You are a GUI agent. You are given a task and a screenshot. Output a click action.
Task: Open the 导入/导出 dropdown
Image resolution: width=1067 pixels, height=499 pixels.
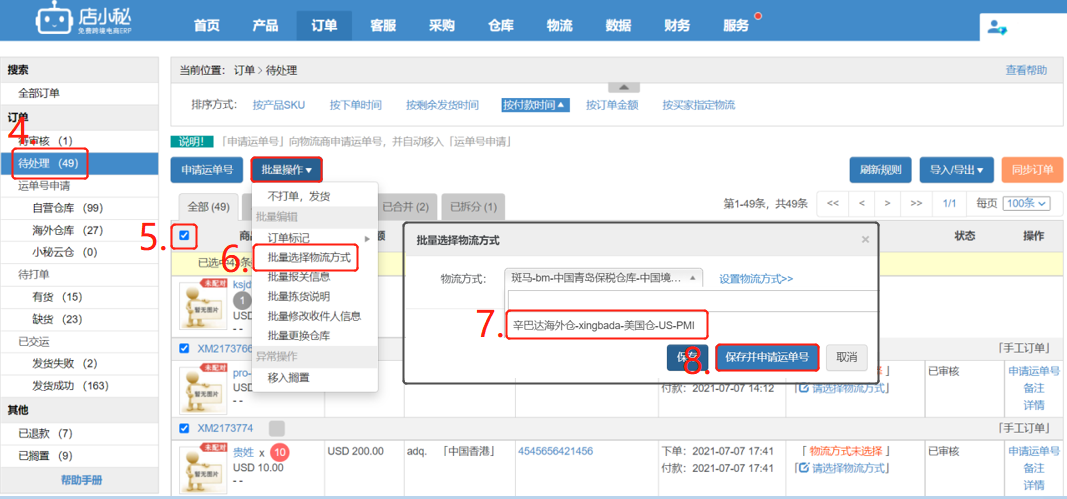click(x=956, y=170)
